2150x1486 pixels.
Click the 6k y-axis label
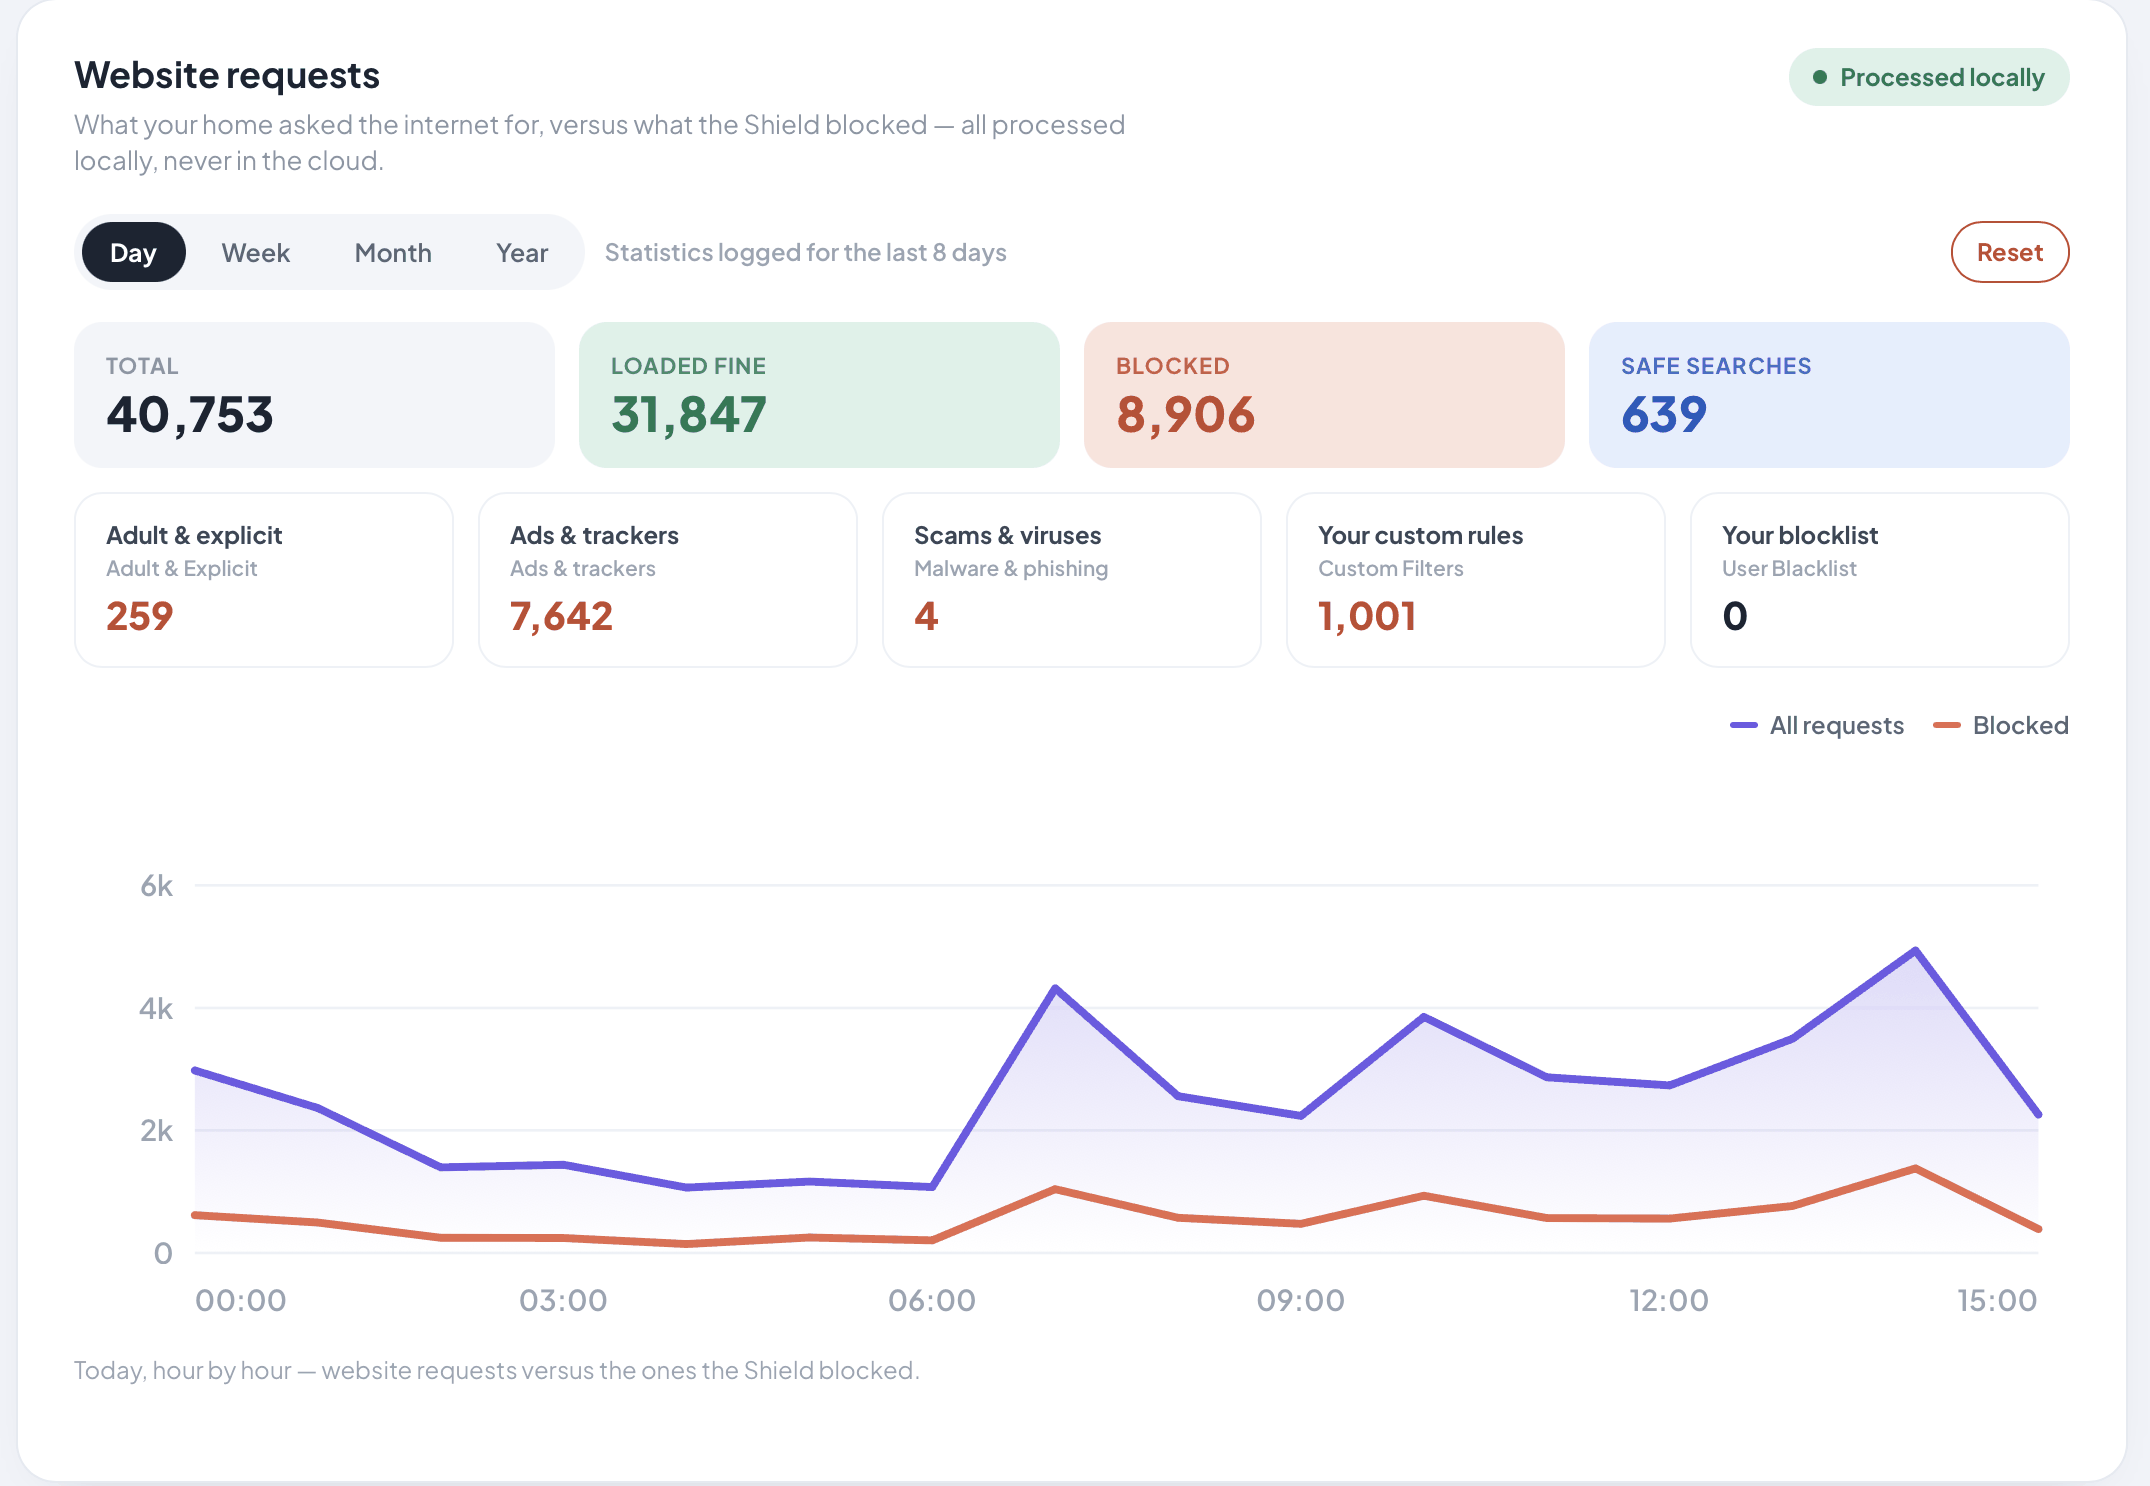[x=156, y=885]
